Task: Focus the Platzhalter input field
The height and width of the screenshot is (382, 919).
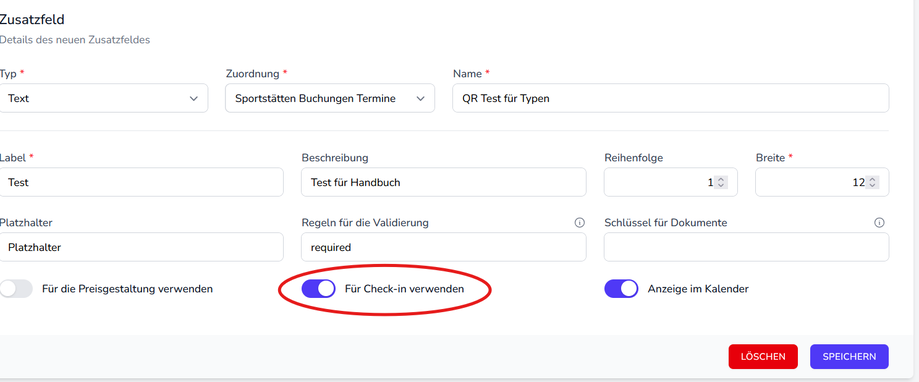Action: point(141,247)
